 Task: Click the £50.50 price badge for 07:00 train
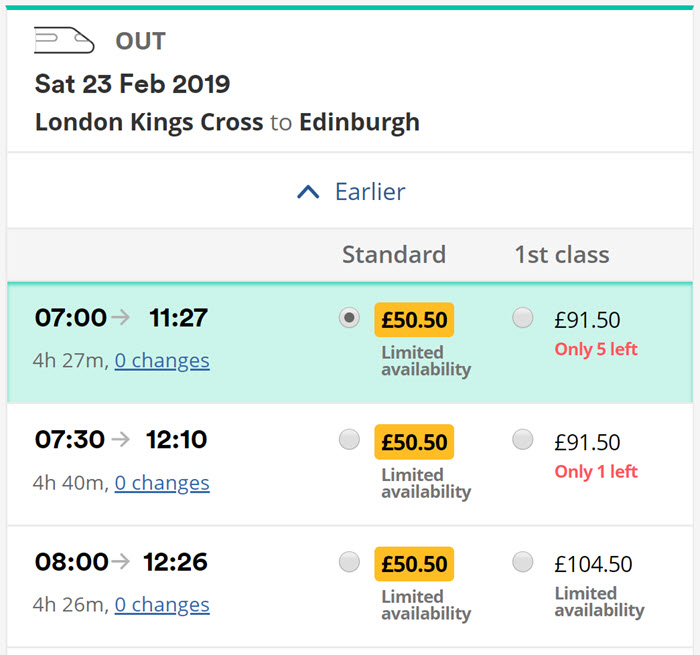[414, 320]
